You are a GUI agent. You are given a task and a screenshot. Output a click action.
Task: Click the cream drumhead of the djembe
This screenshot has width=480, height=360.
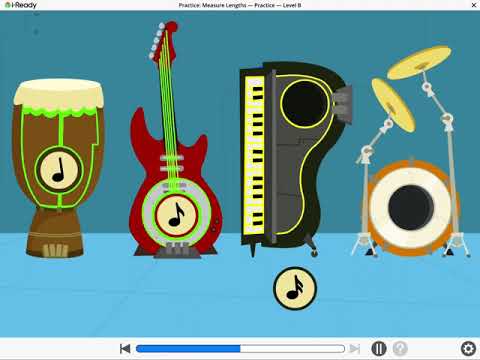coord(59,94)
